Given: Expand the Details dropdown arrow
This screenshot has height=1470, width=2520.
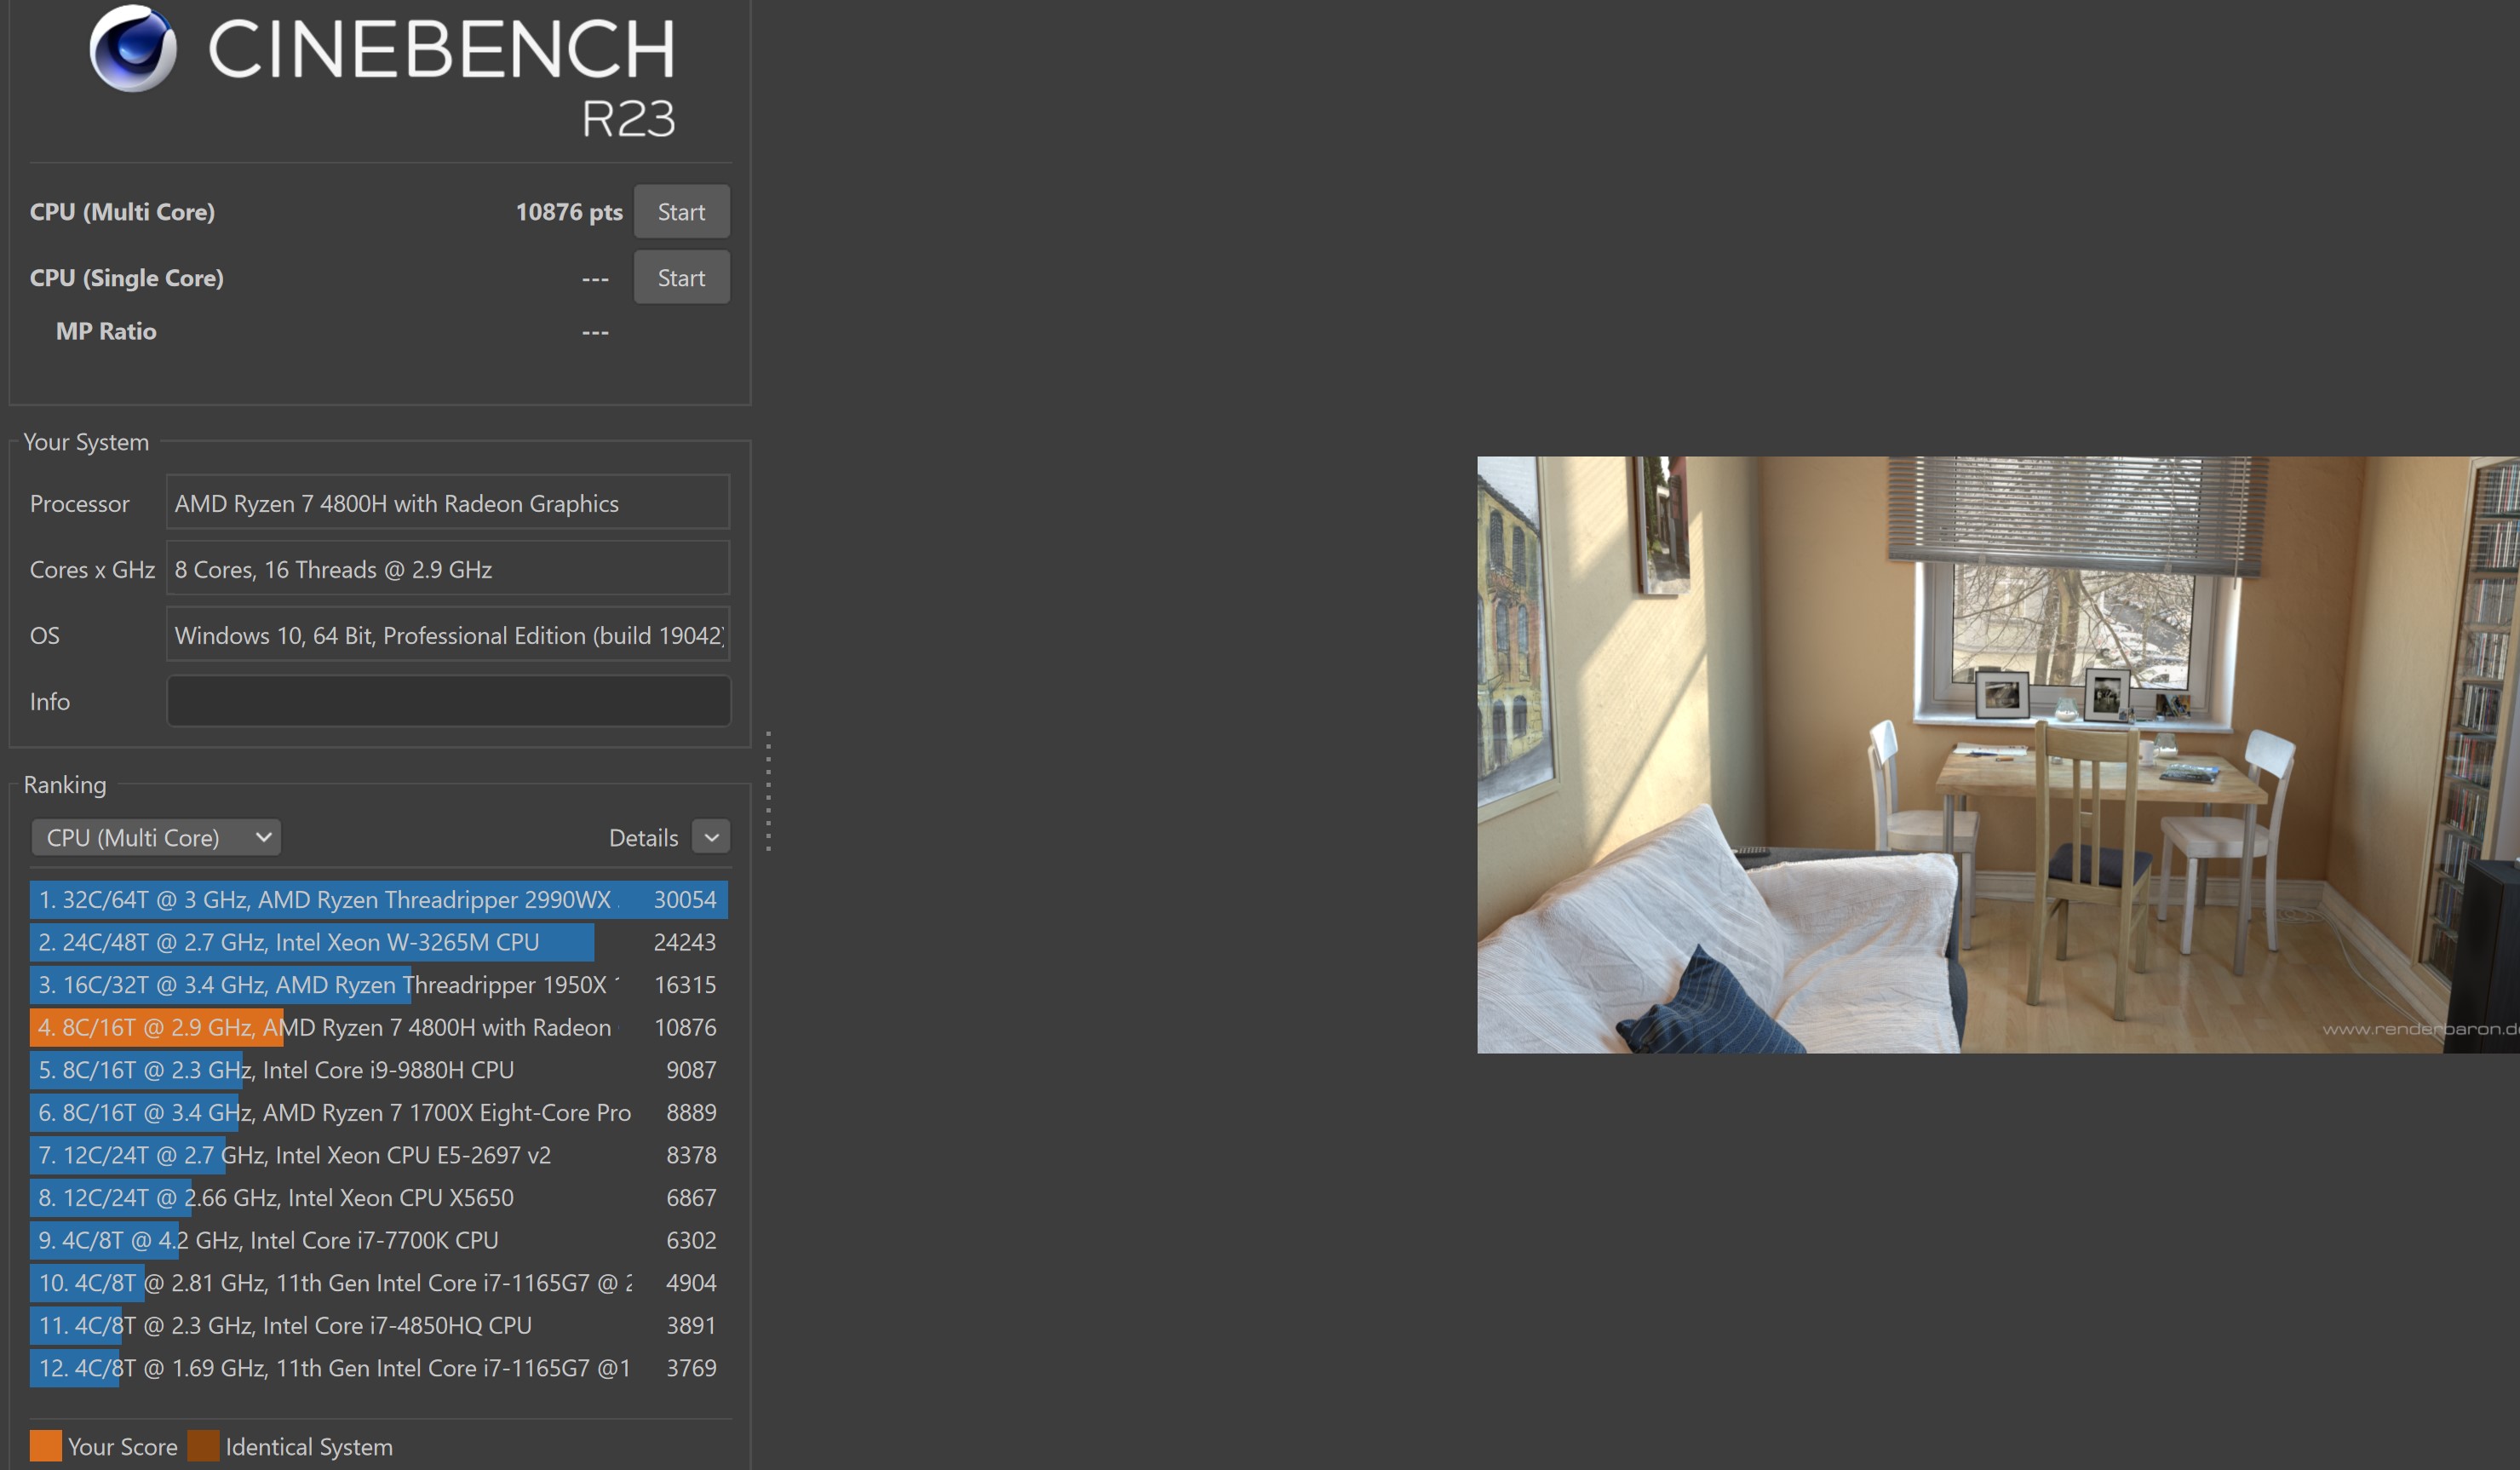Looking at the screenshot, I should click(711, 837).
